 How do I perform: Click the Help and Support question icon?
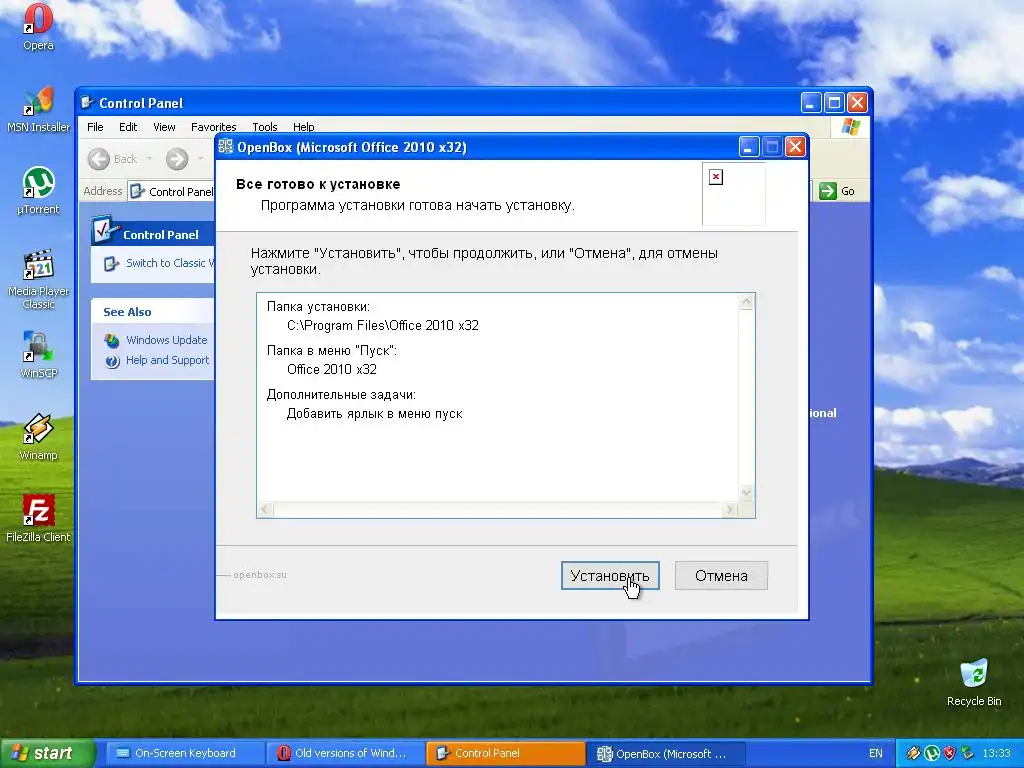(112, 360)
